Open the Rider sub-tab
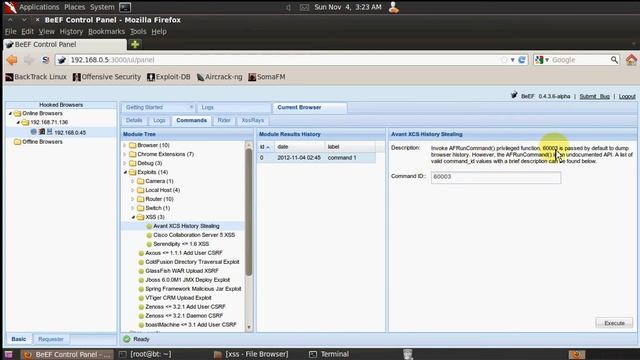Image resolution: width=640 pixels, height=360 pixels. [x=224, y=120]
